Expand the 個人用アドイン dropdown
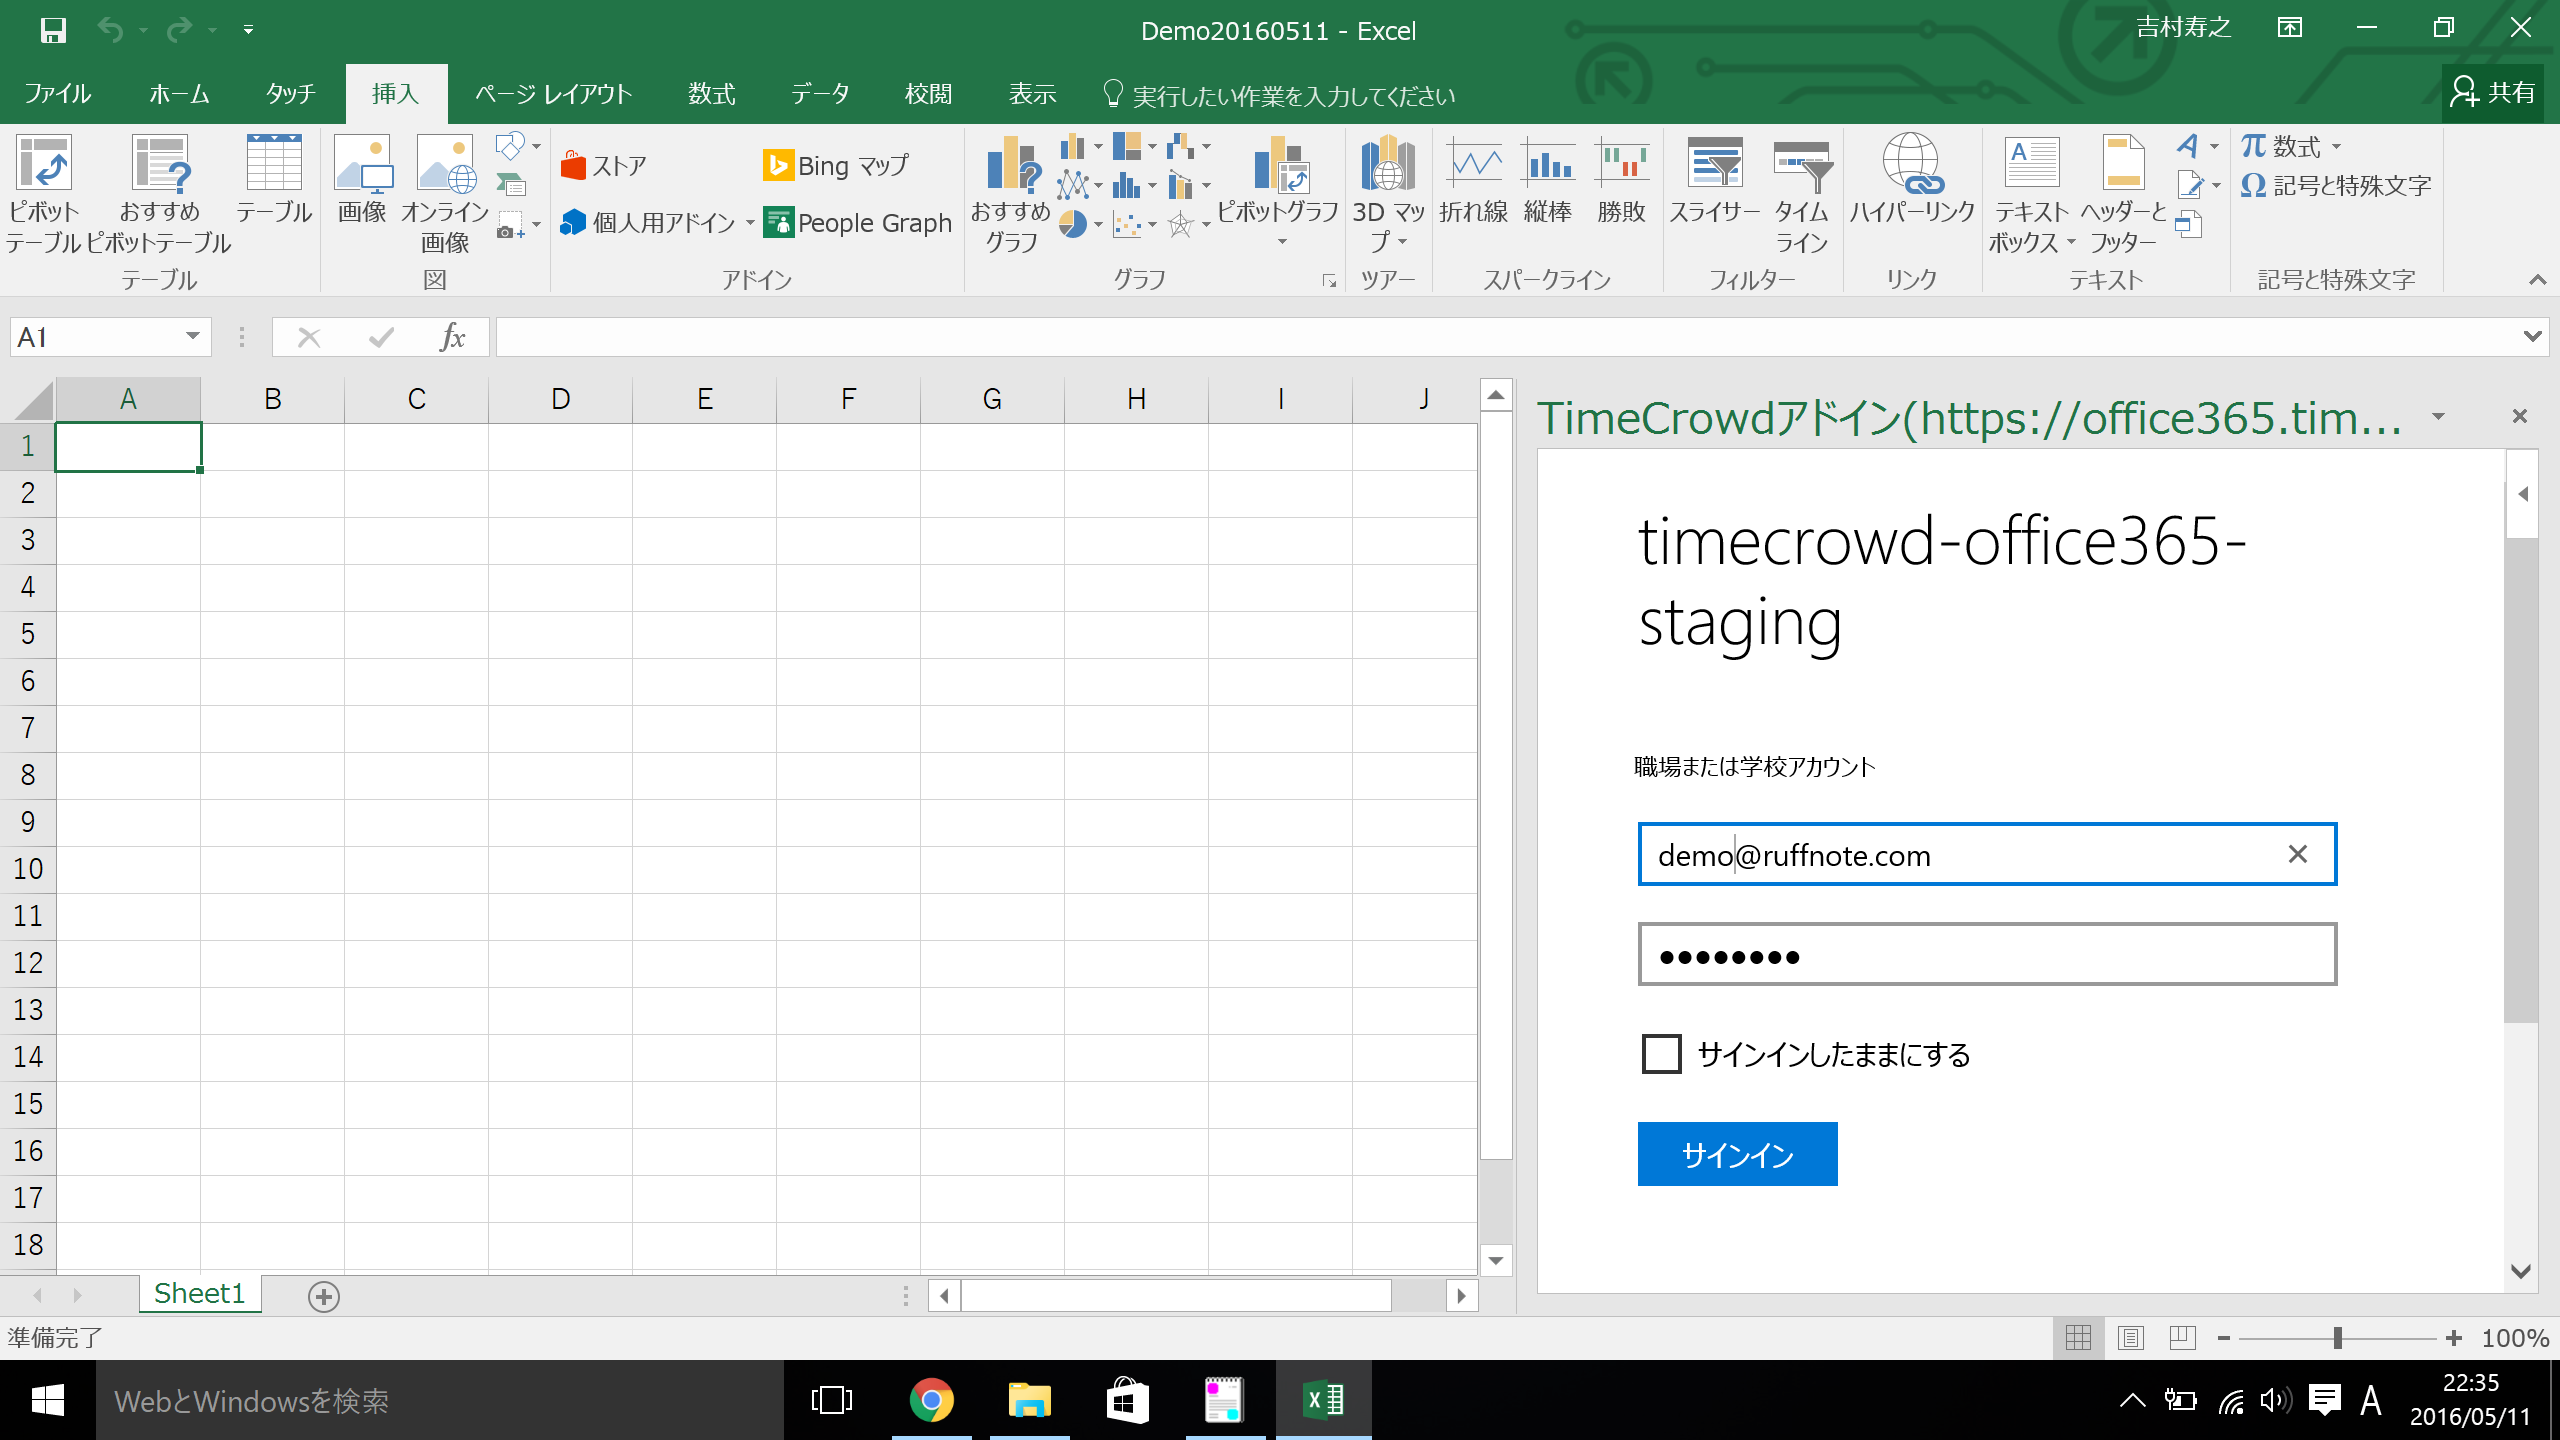This screenshot has height=1440, width=2560. click(x=750, y=223)
